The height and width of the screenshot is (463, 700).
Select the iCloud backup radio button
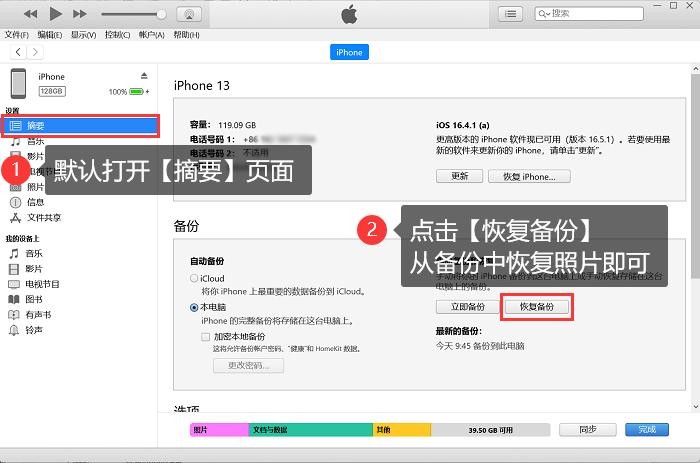point(194,278)
